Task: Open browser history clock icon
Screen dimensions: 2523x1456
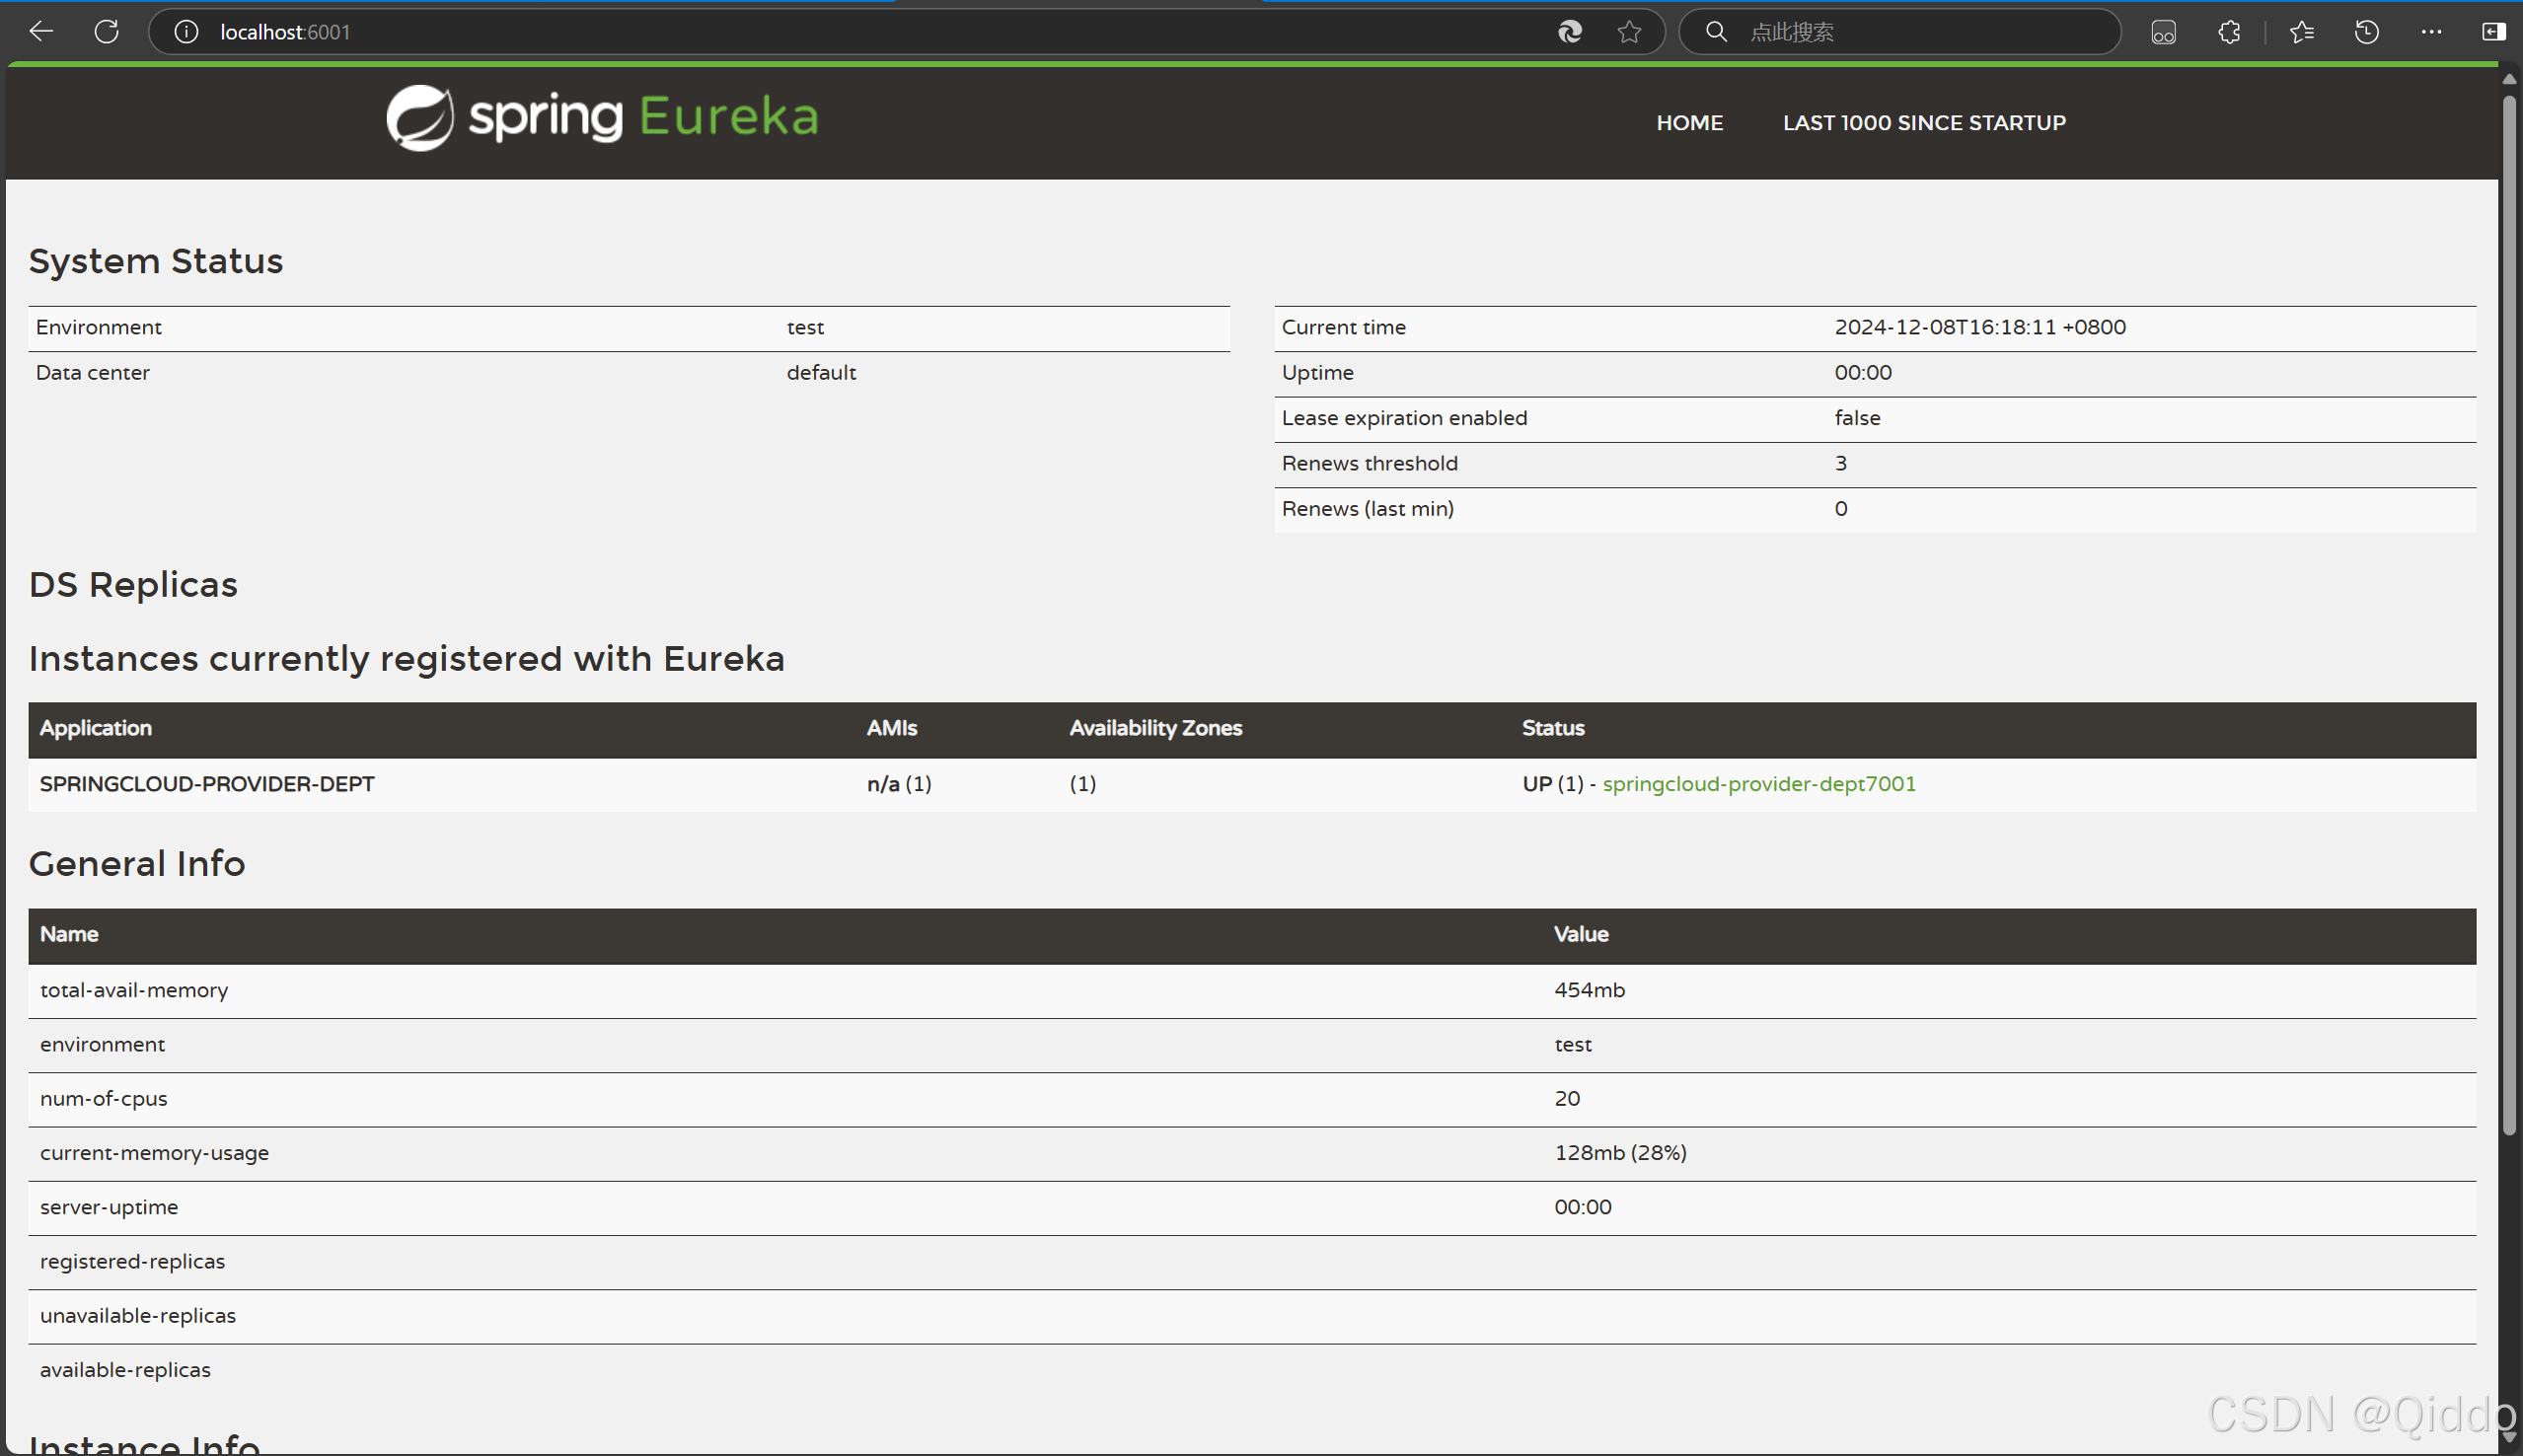Action: [2366, 32]
